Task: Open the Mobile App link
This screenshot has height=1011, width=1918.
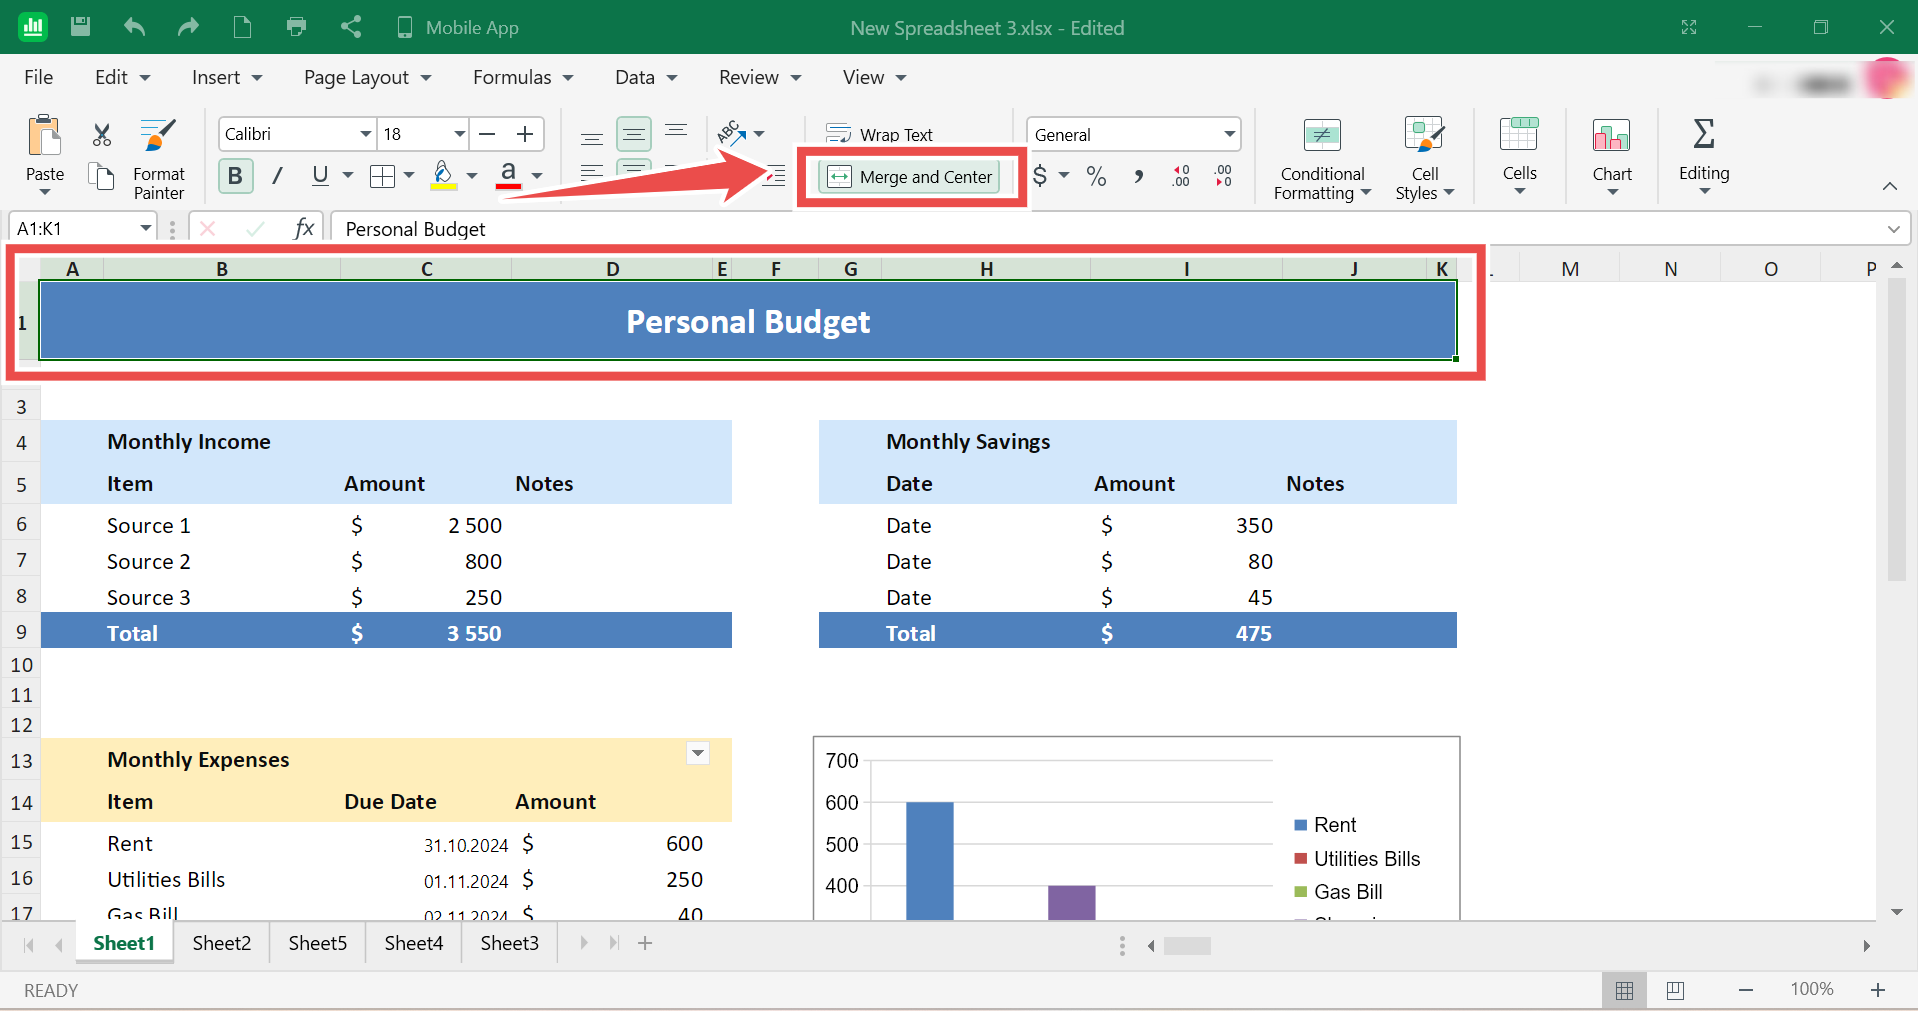Action: coord(458,27)
